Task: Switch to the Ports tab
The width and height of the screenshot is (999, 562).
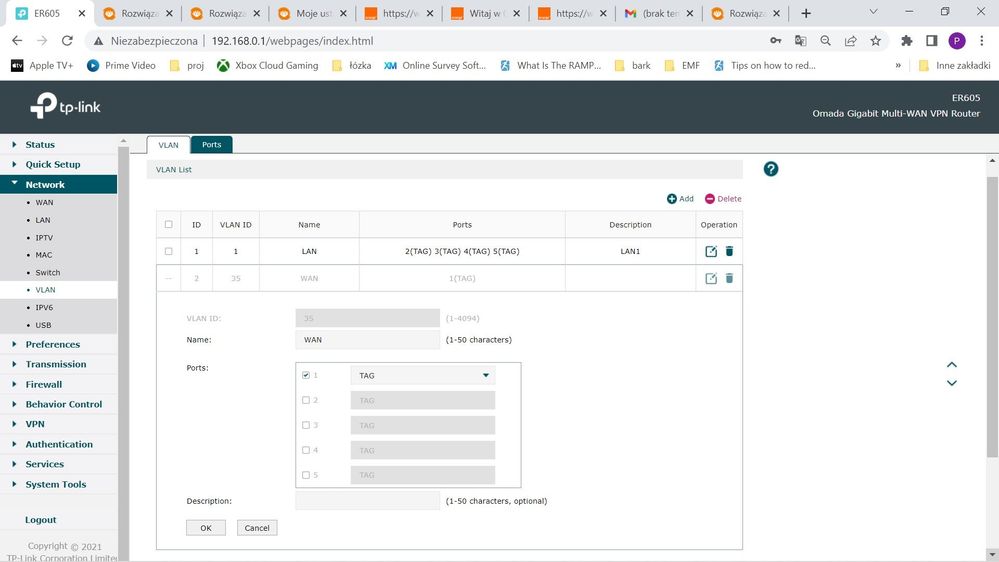Action: coord(211,145)
